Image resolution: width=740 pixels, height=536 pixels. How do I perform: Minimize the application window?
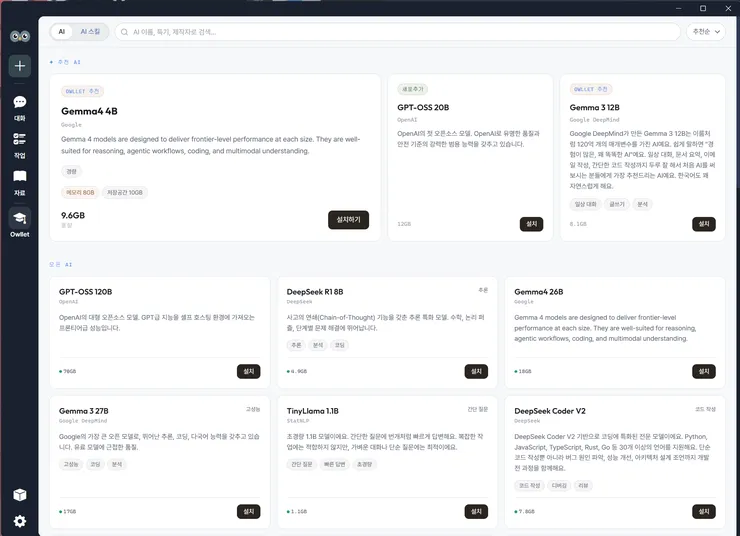(x=679, y=8)
